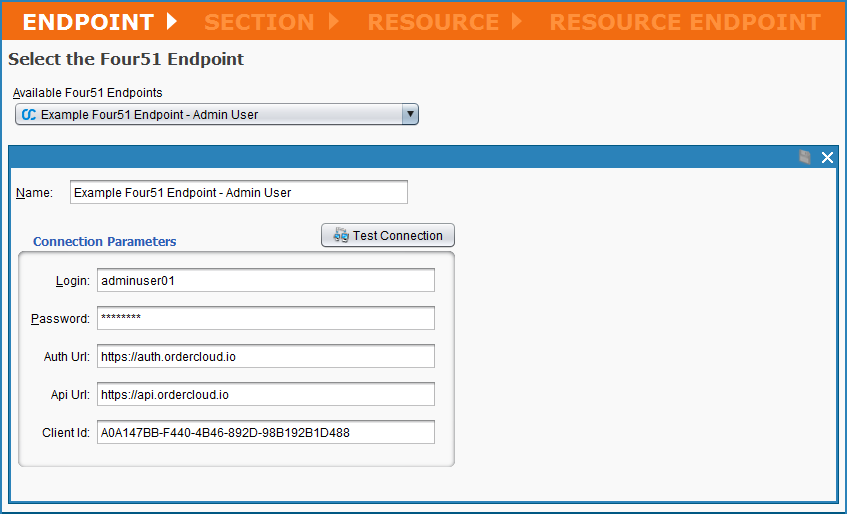Screen dimensions: 847x514
Task: Click the Test Connection button icon
Action: pos(340,236)
